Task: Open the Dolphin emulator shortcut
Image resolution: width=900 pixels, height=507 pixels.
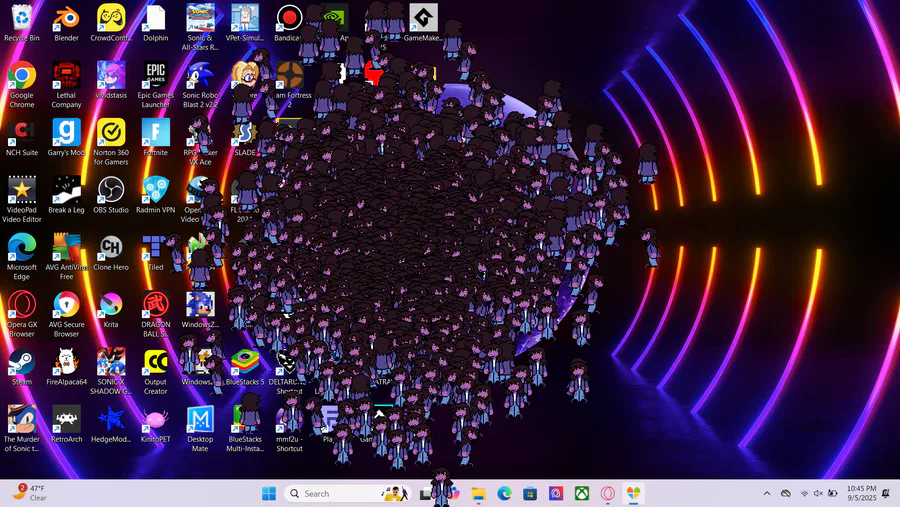Action: coord(156,23)
